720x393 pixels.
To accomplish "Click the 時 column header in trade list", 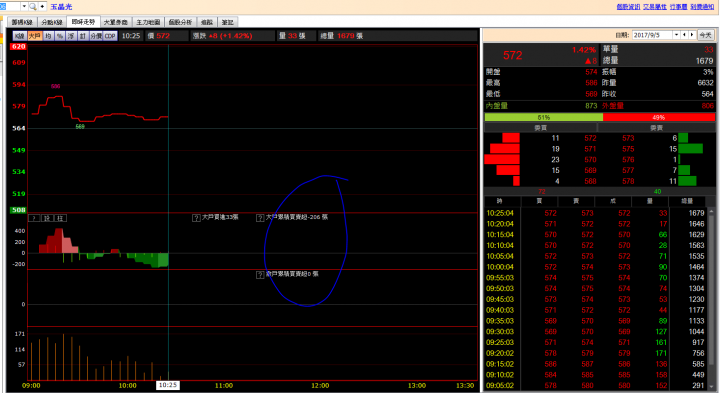I will pos(500,201).
